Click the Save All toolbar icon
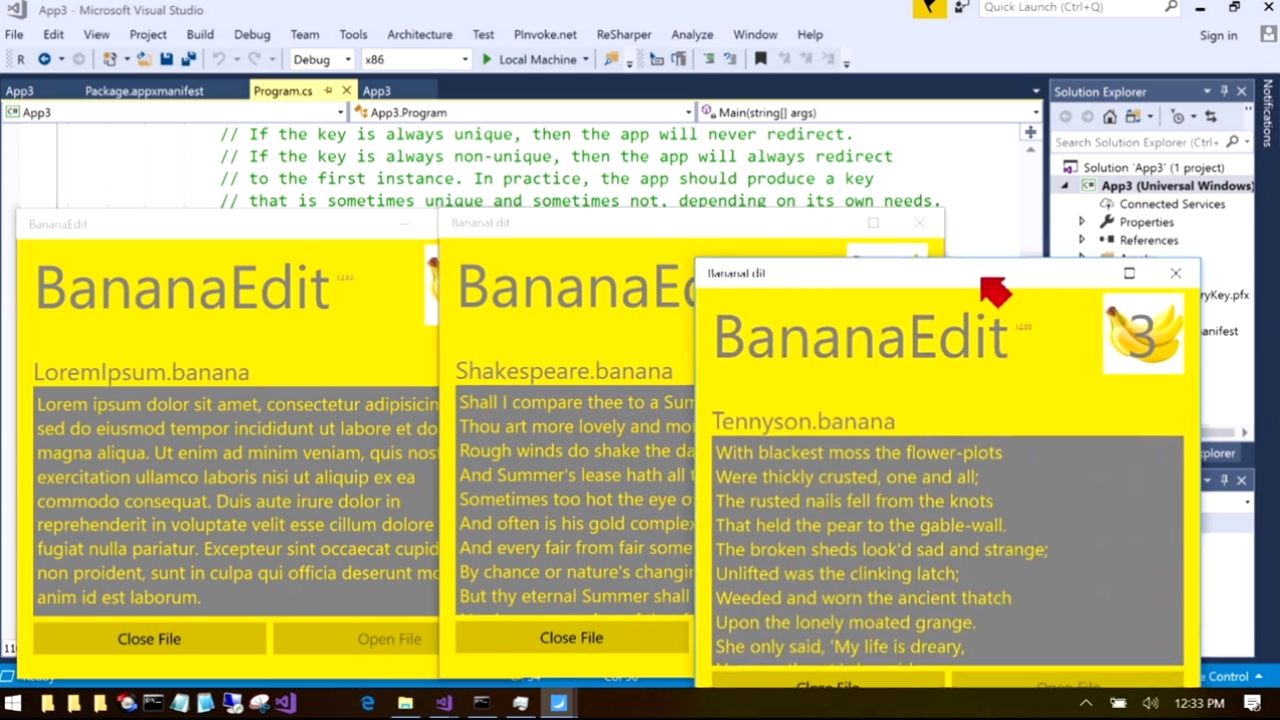 click(x=187, y=60)
